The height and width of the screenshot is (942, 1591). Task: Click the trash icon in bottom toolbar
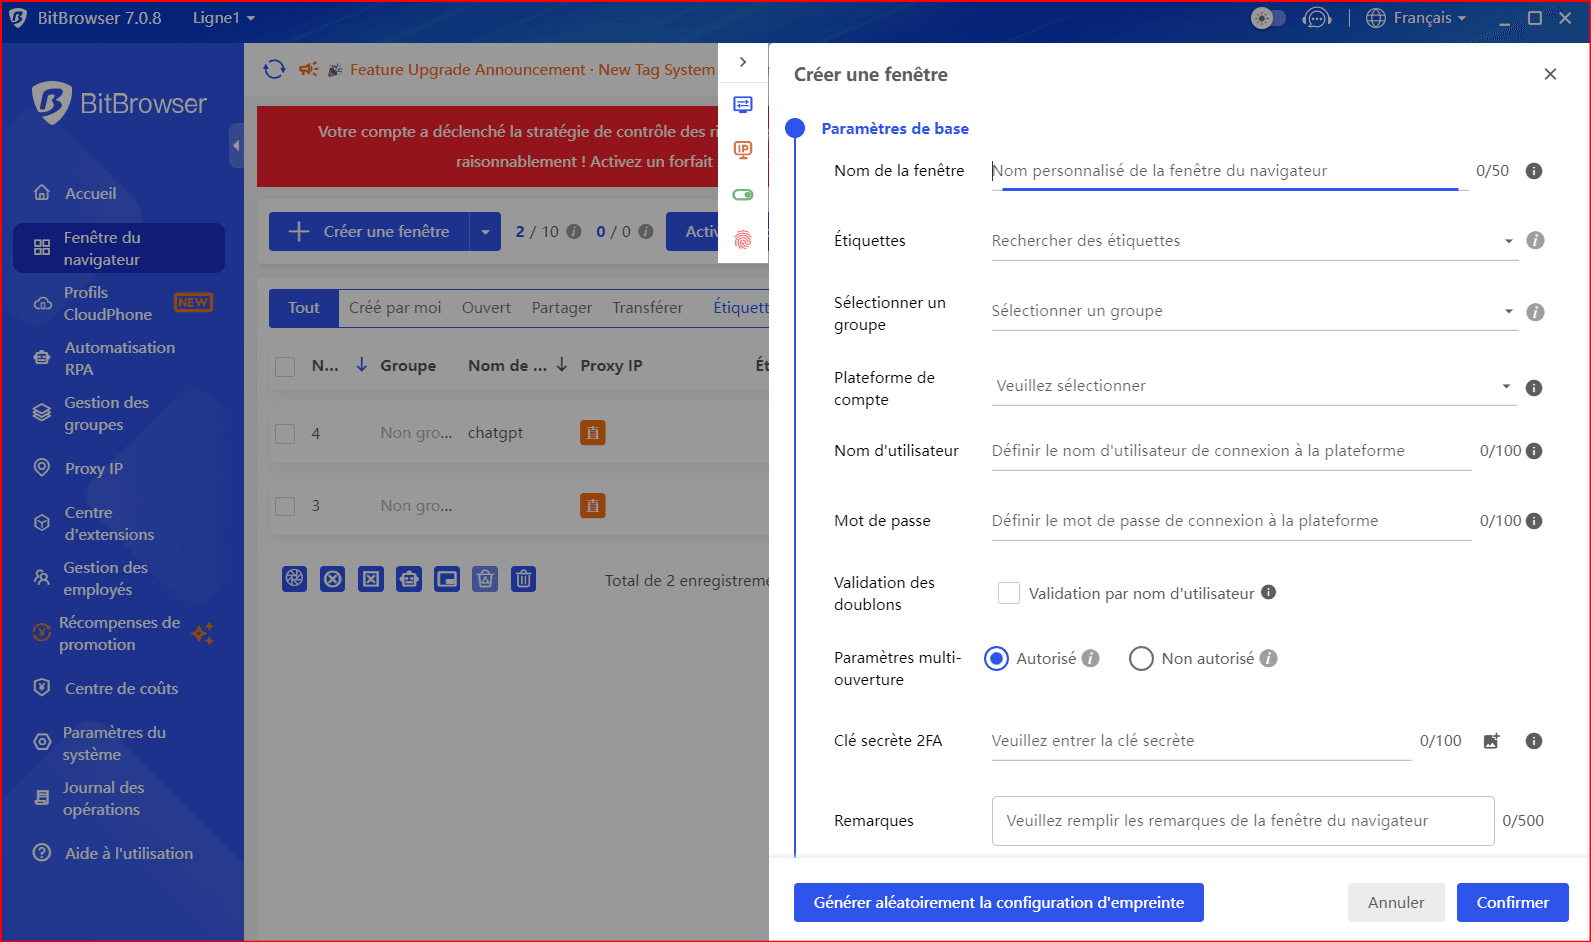[523, 579]
